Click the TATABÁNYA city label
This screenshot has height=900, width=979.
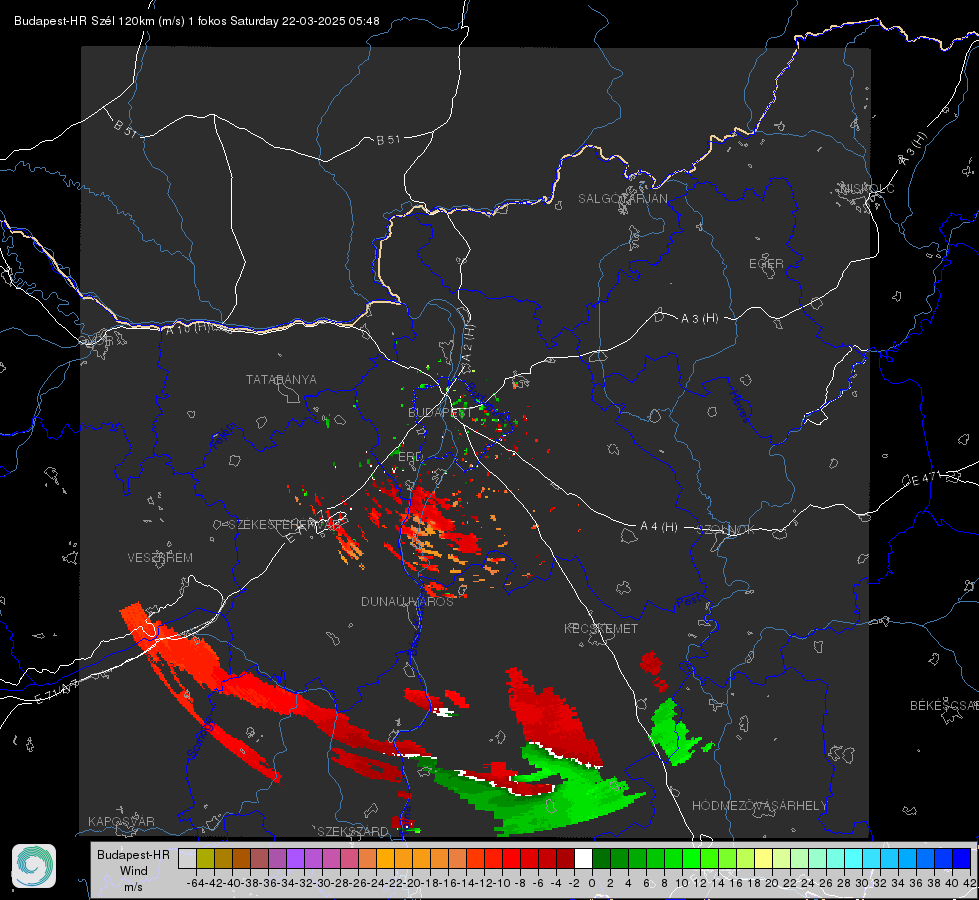pos(281,380)
